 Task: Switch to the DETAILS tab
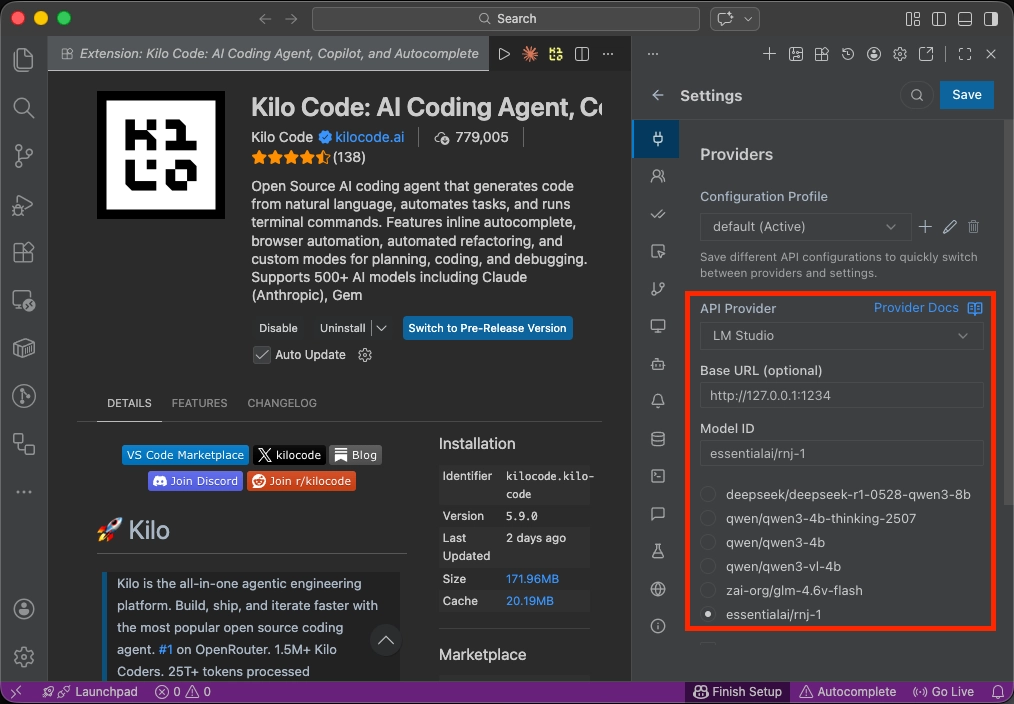pyautogui.click(x=129, y=403)
